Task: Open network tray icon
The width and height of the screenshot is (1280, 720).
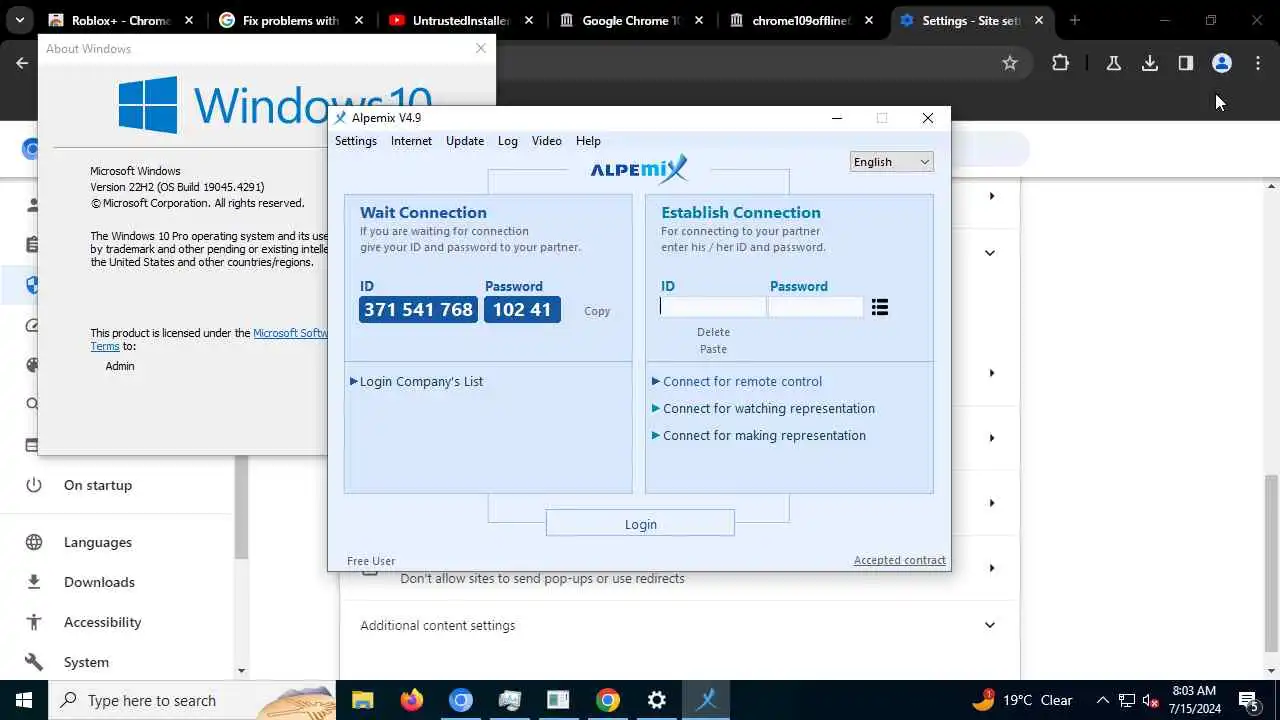Action: [x=1127, y=700]
